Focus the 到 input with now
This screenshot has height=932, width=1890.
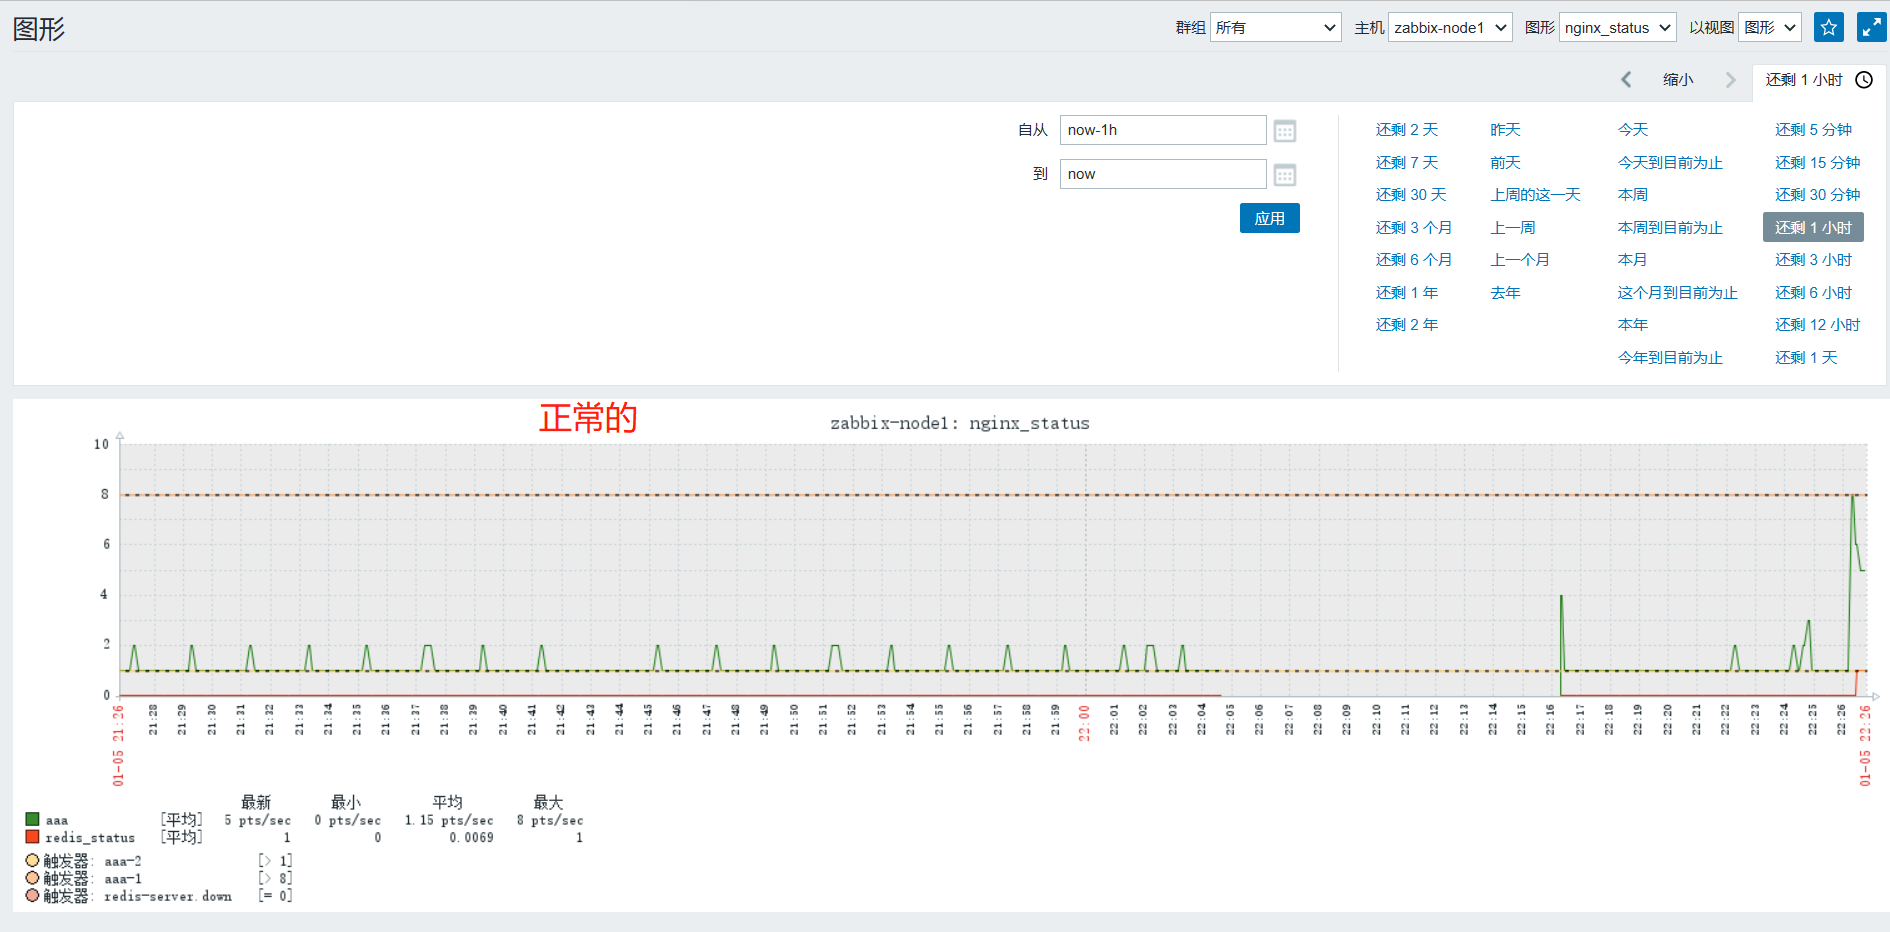pos(1163,174)
